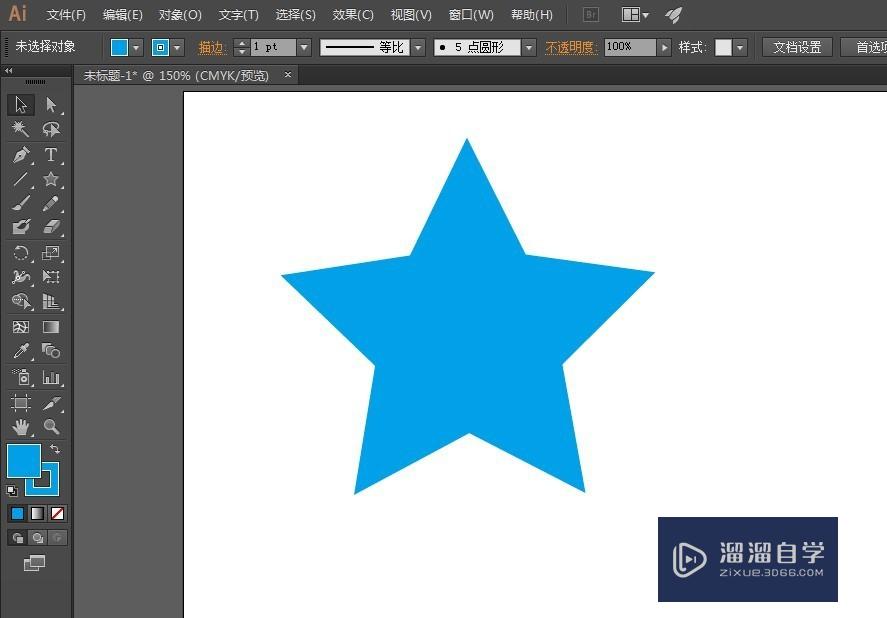
Task: Select the Blend tool
Action: (x=51, y=351)
